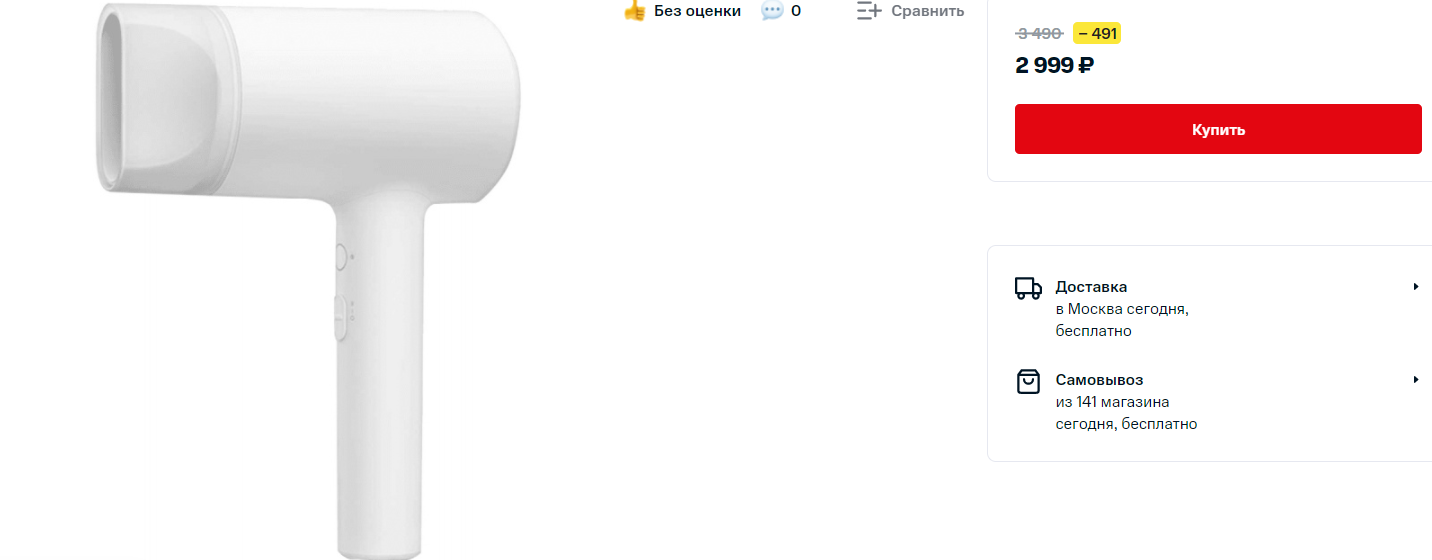The height and width of the screenshot is (560, 1432).
Task: Expand Самовывоз options arrow
Action: (x=1416, y=379)
